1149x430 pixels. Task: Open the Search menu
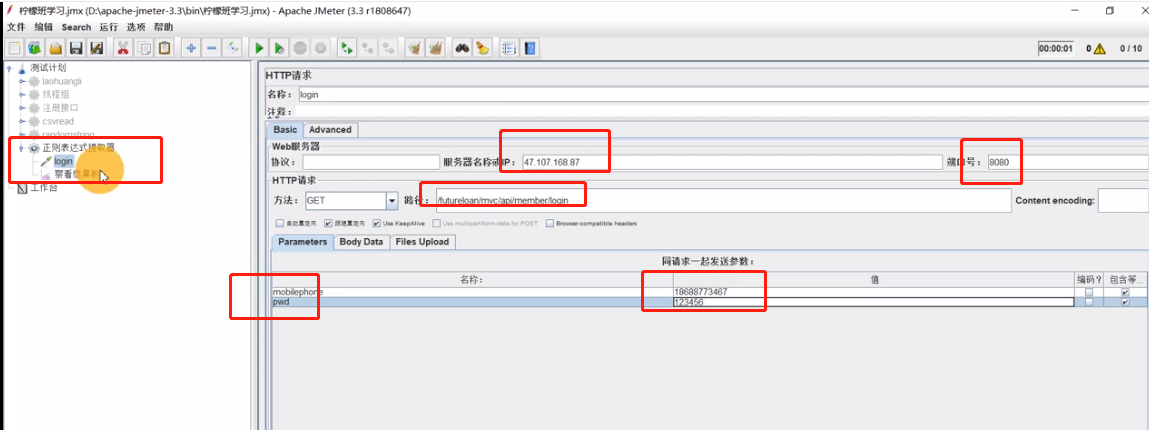pos(76,27)
